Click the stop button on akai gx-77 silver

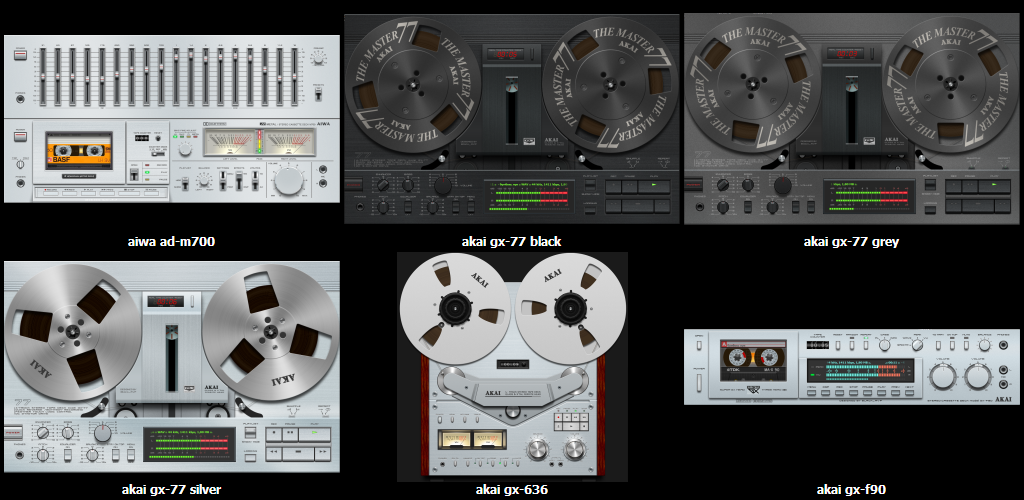tap(298, 454)
